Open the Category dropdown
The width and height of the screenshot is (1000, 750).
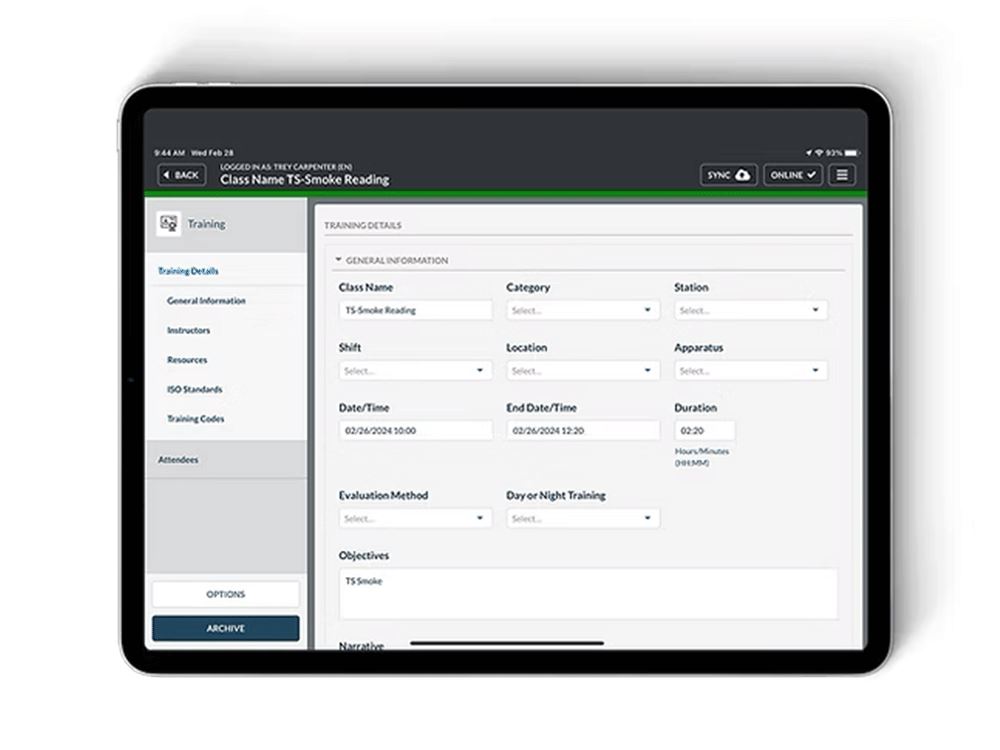[x=582, y=311]
